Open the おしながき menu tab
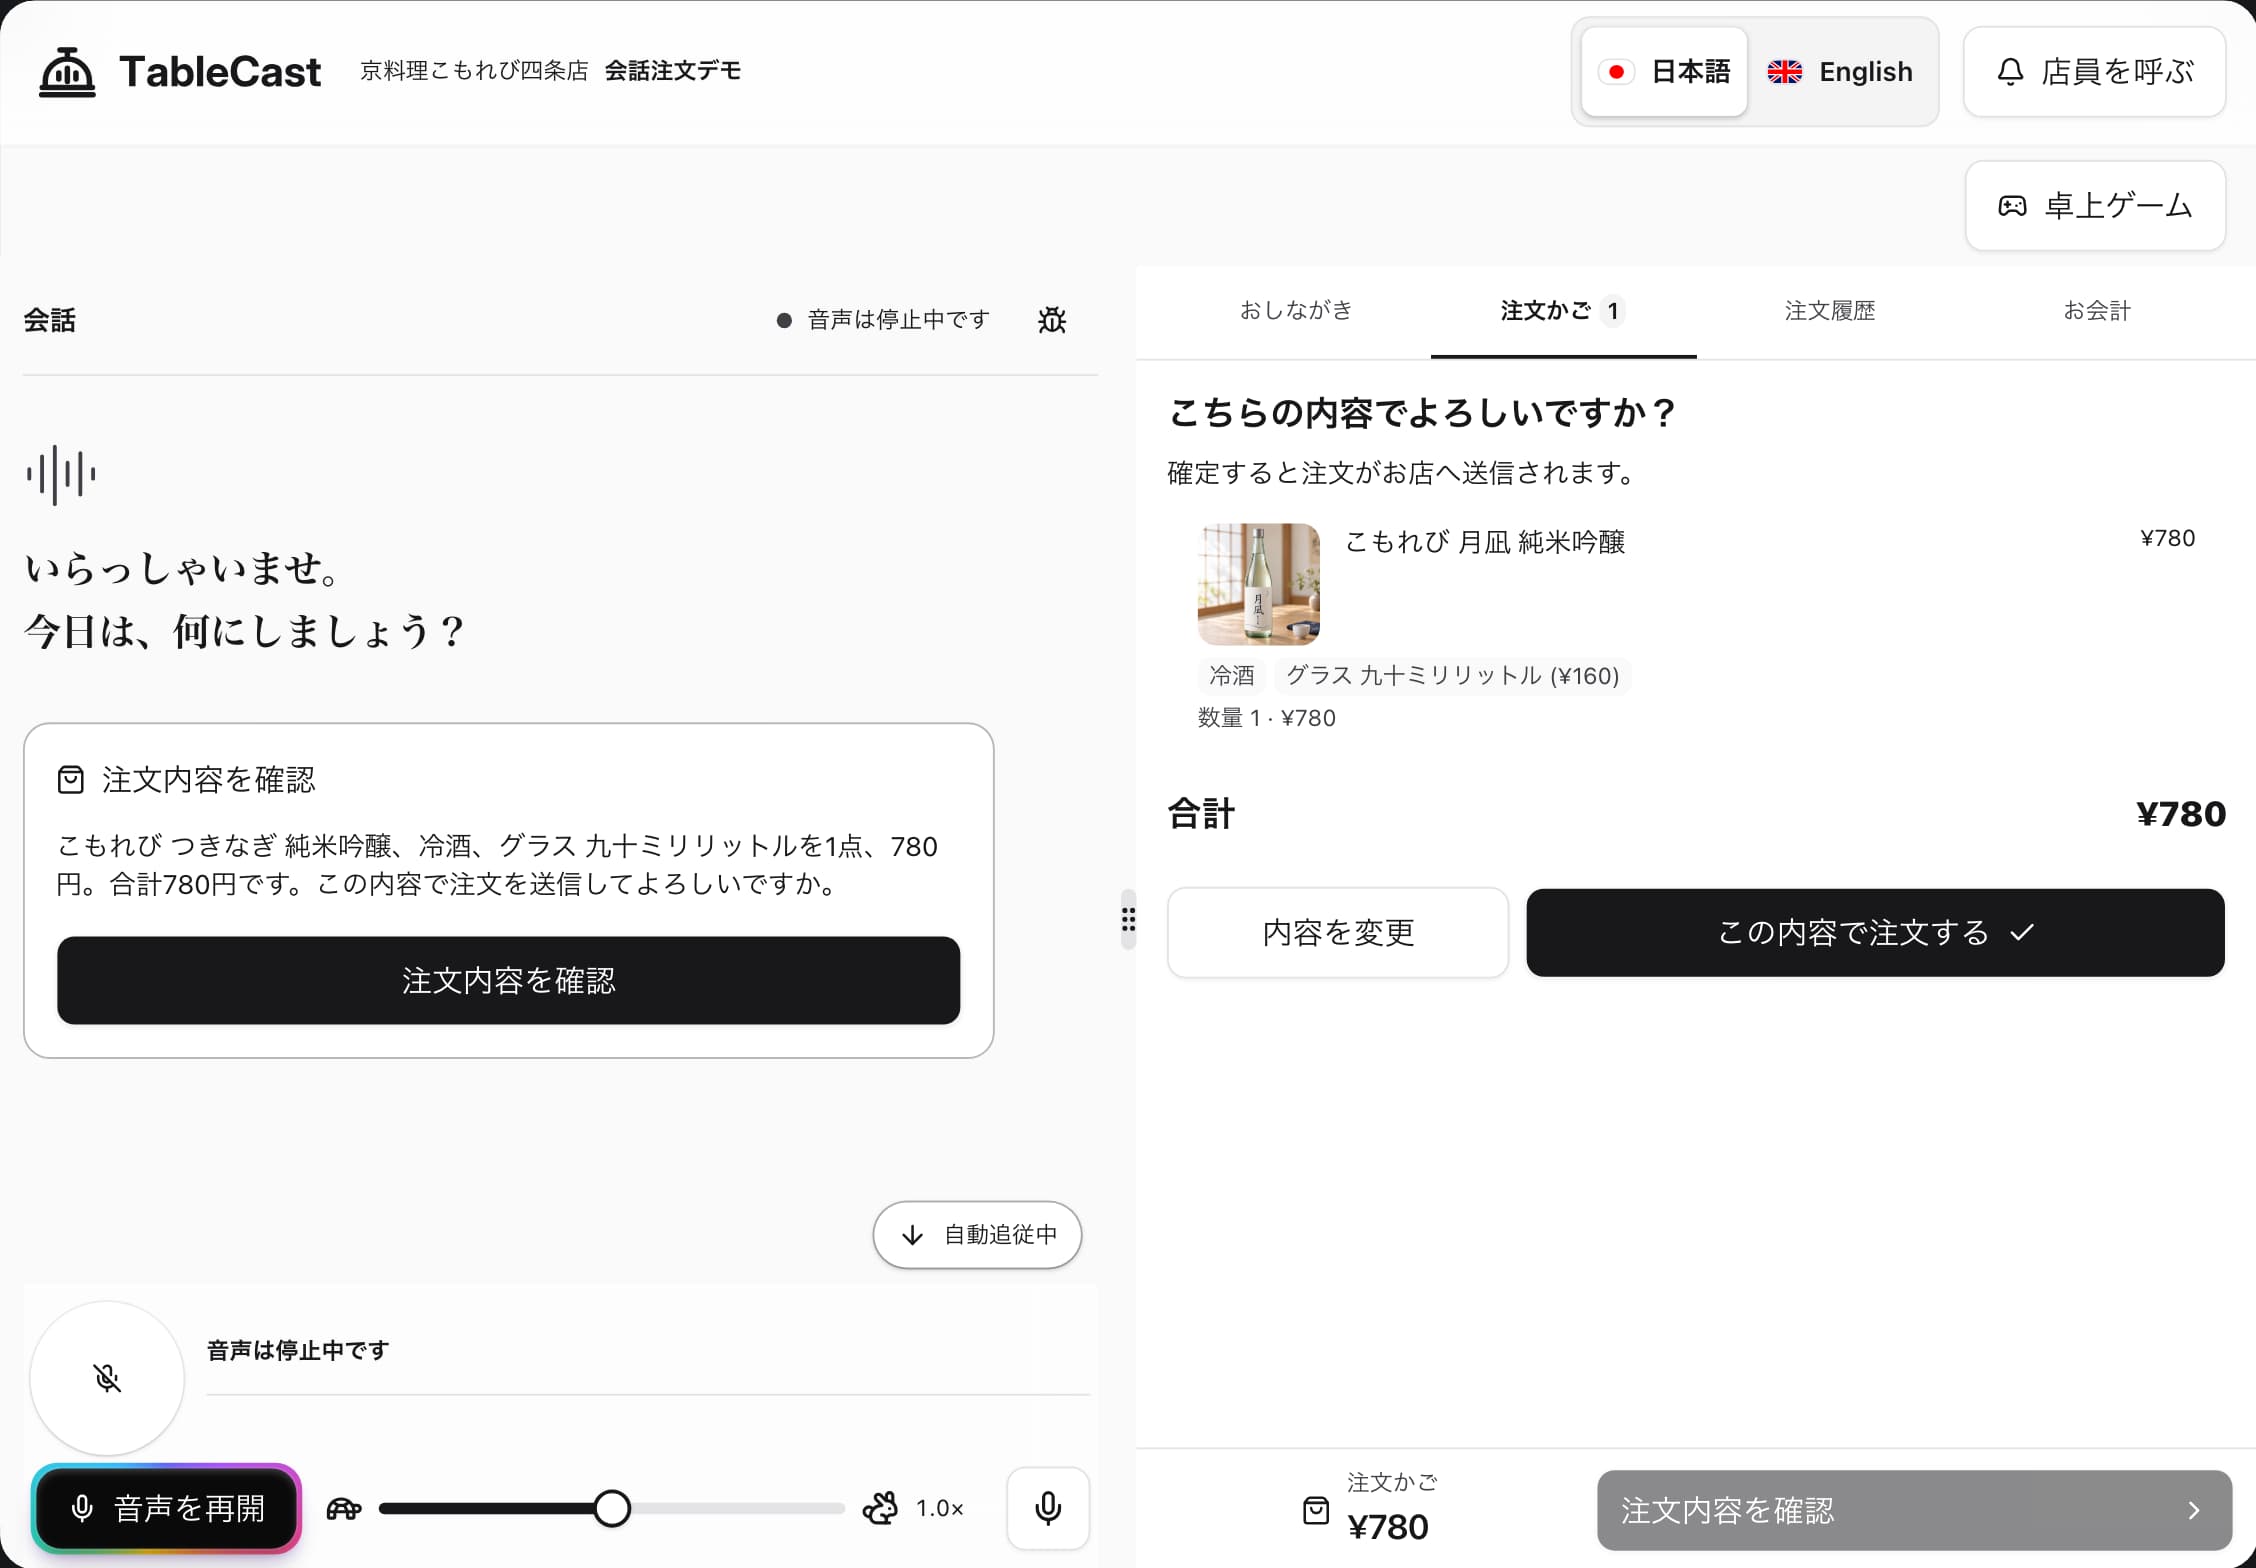Viewport: 2256px width, 1568px height. (1296, 311)
